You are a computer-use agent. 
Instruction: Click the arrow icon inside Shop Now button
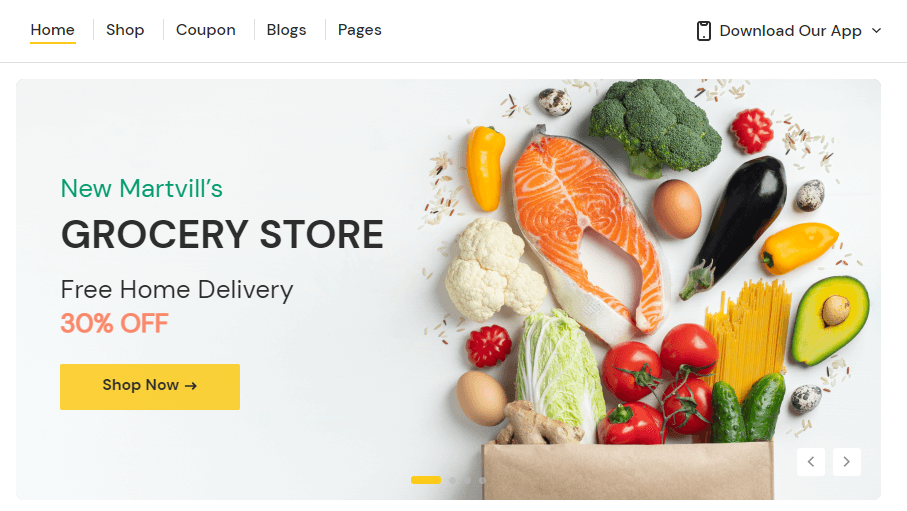pos(191,385)
